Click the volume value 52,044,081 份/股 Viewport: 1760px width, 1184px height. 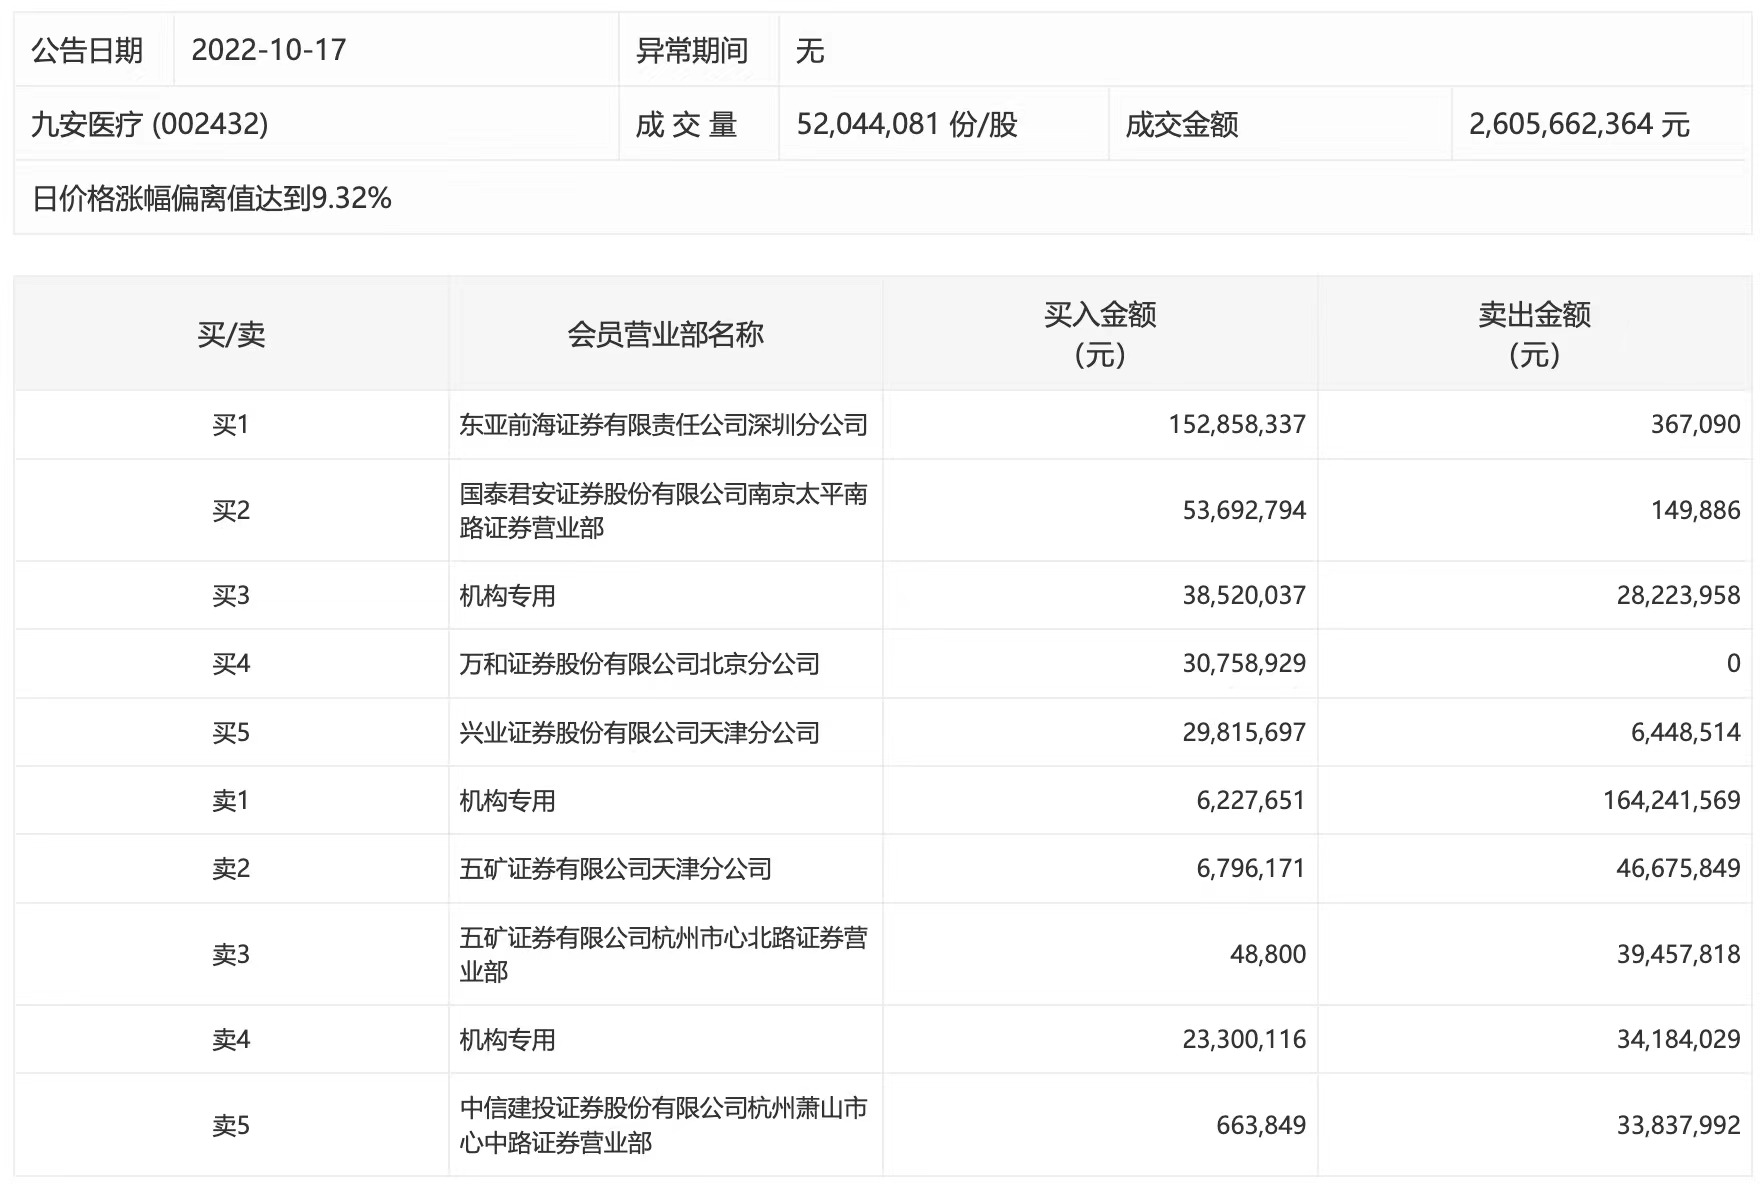point(907,124)
